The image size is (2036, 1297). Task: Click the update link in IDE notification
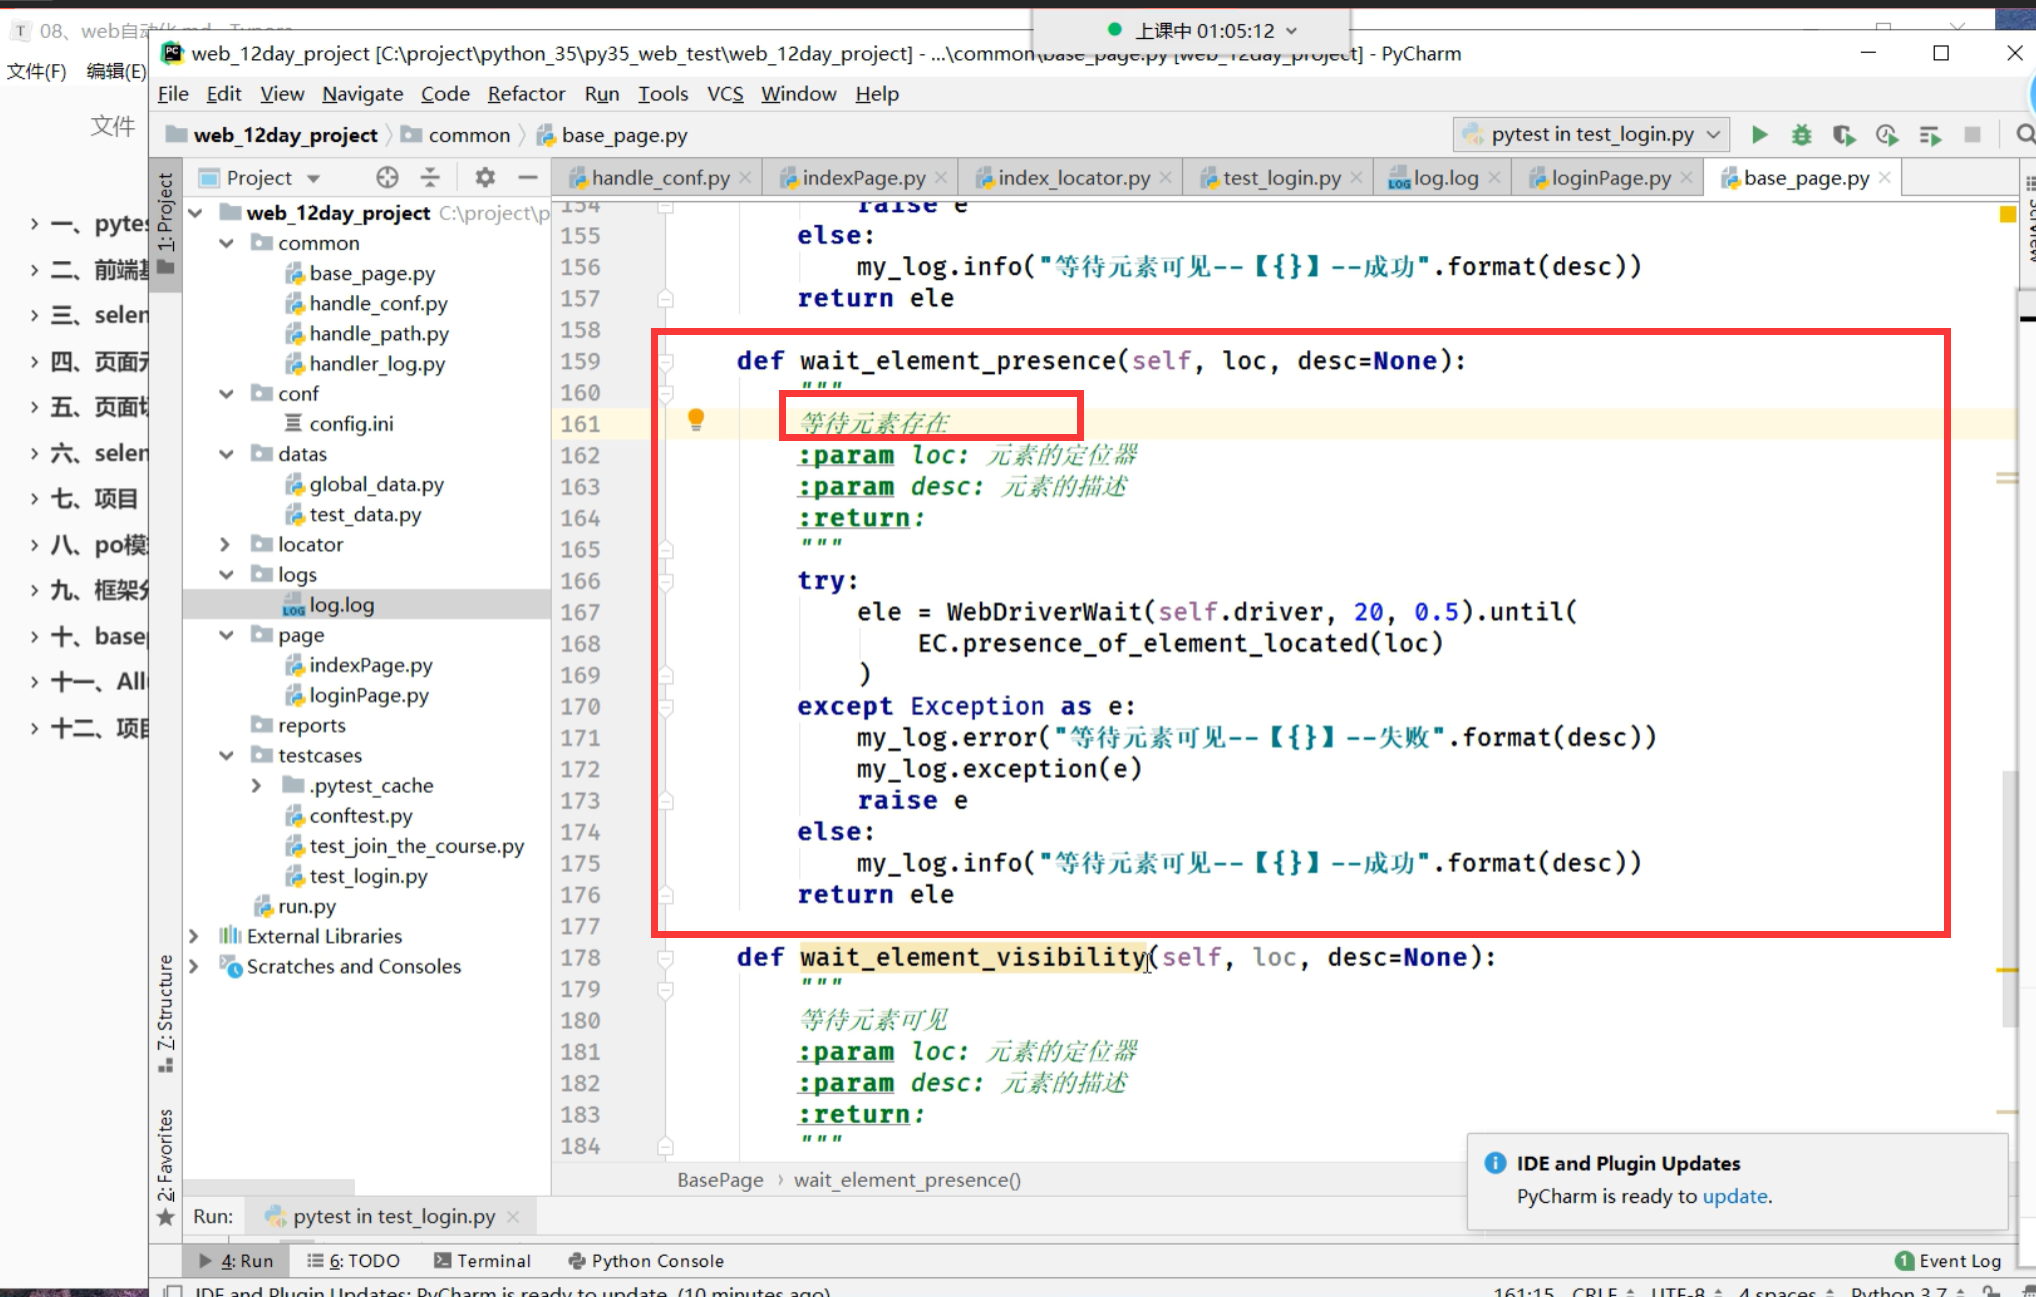click(1734, 1196)
